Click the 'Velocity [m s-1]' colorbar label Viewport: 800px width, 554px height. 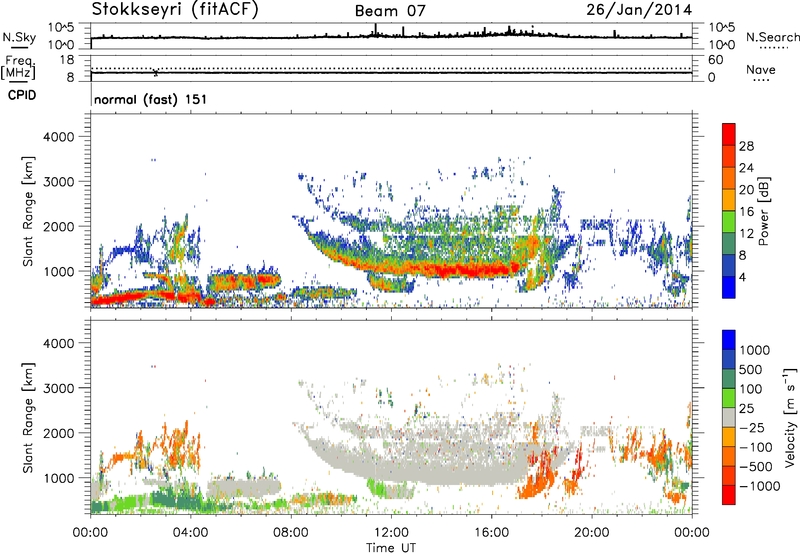coord(790,417)
